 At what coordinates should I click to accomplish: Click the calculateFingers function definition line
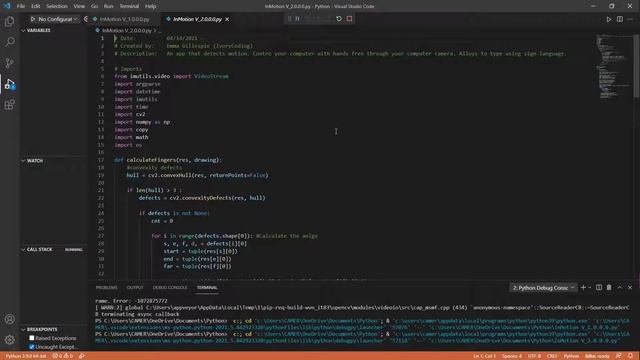(168, 160)
